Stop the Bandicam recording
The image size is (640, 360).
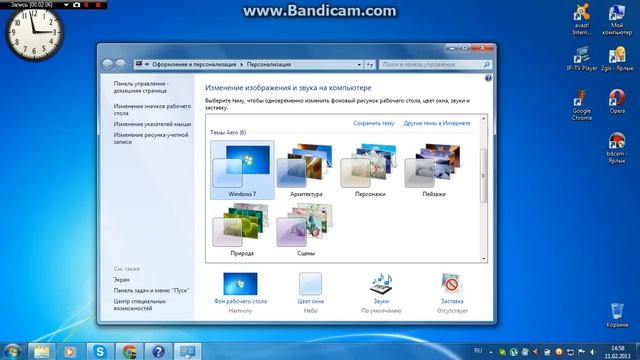tap(98, 5)
